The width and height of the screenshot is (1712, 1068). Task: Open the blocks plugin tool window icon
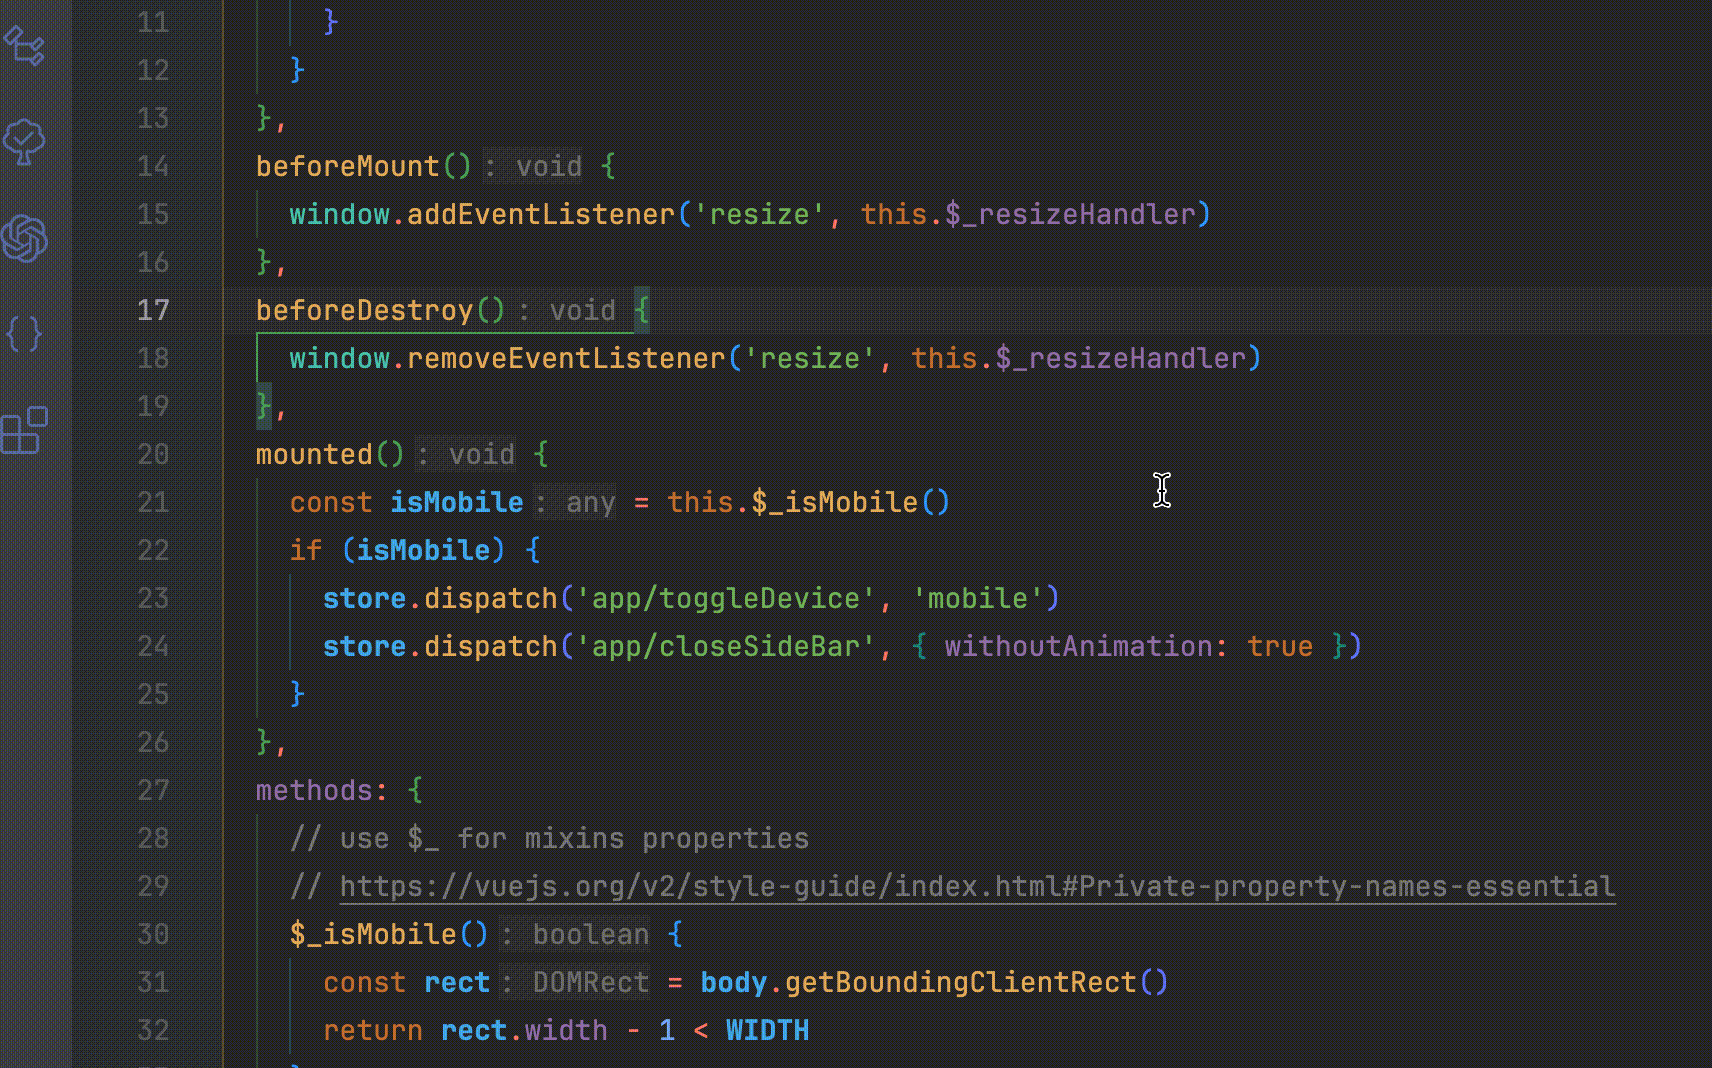pos(25,430)
